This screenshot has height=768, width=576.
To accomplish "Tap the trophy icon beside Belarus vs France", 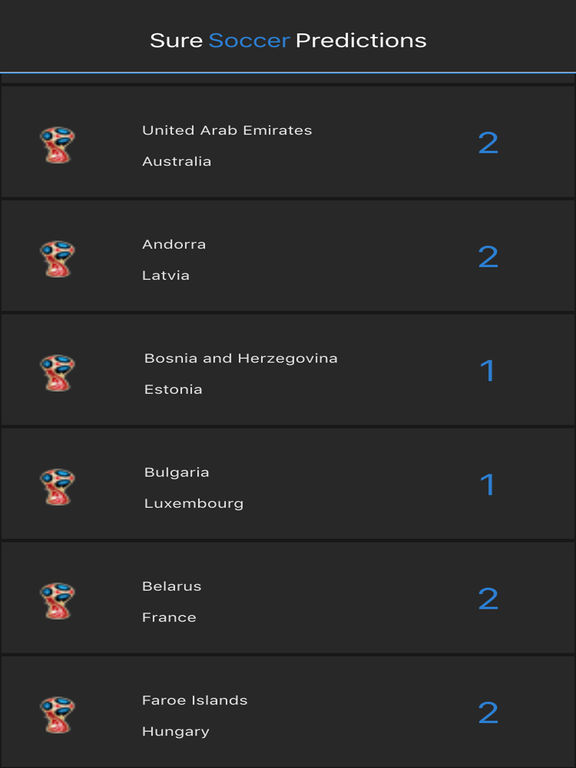I will [57, 601].
